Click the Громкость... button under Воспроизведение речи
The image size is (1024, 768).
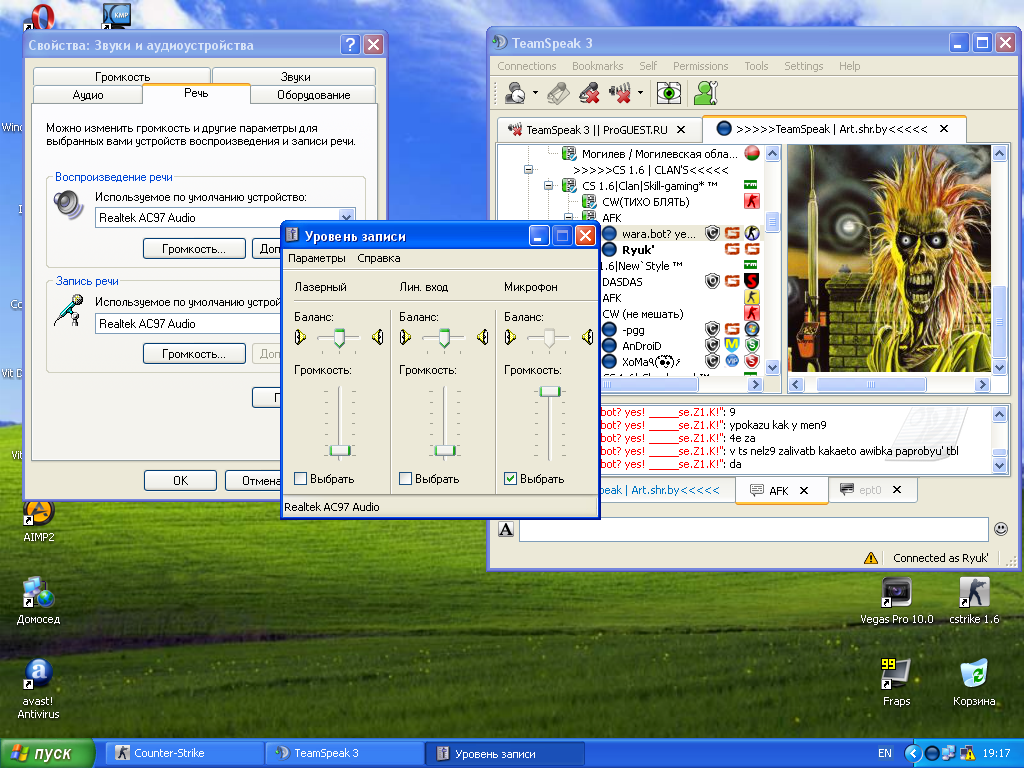[194, 249]
